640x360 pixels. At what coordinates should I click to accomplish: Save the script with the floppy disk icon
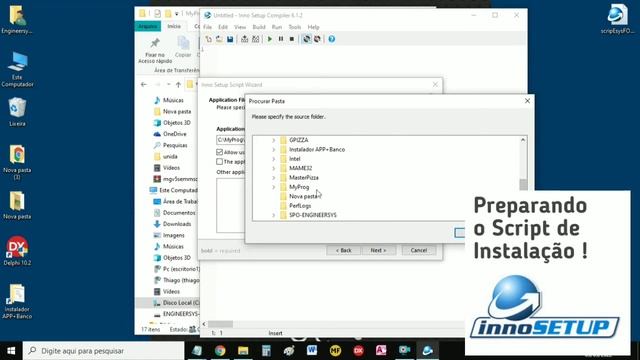pyautogui.click(x=230, y=39)
